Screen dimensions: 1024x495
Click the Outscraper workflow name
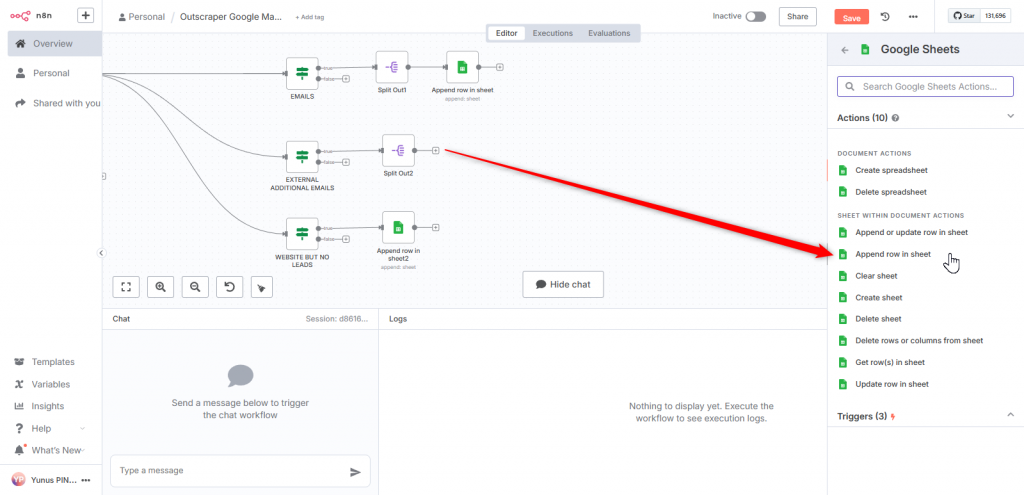tap(231, 17)
